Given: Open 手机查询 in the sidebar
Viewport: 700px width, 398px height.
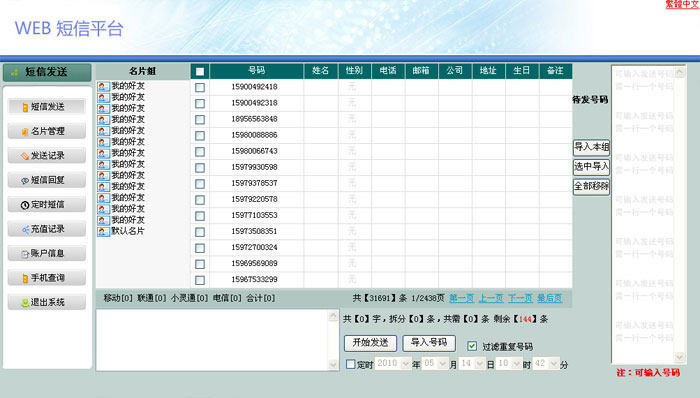Looking at the screenshot, I should (x=46, y=278).
